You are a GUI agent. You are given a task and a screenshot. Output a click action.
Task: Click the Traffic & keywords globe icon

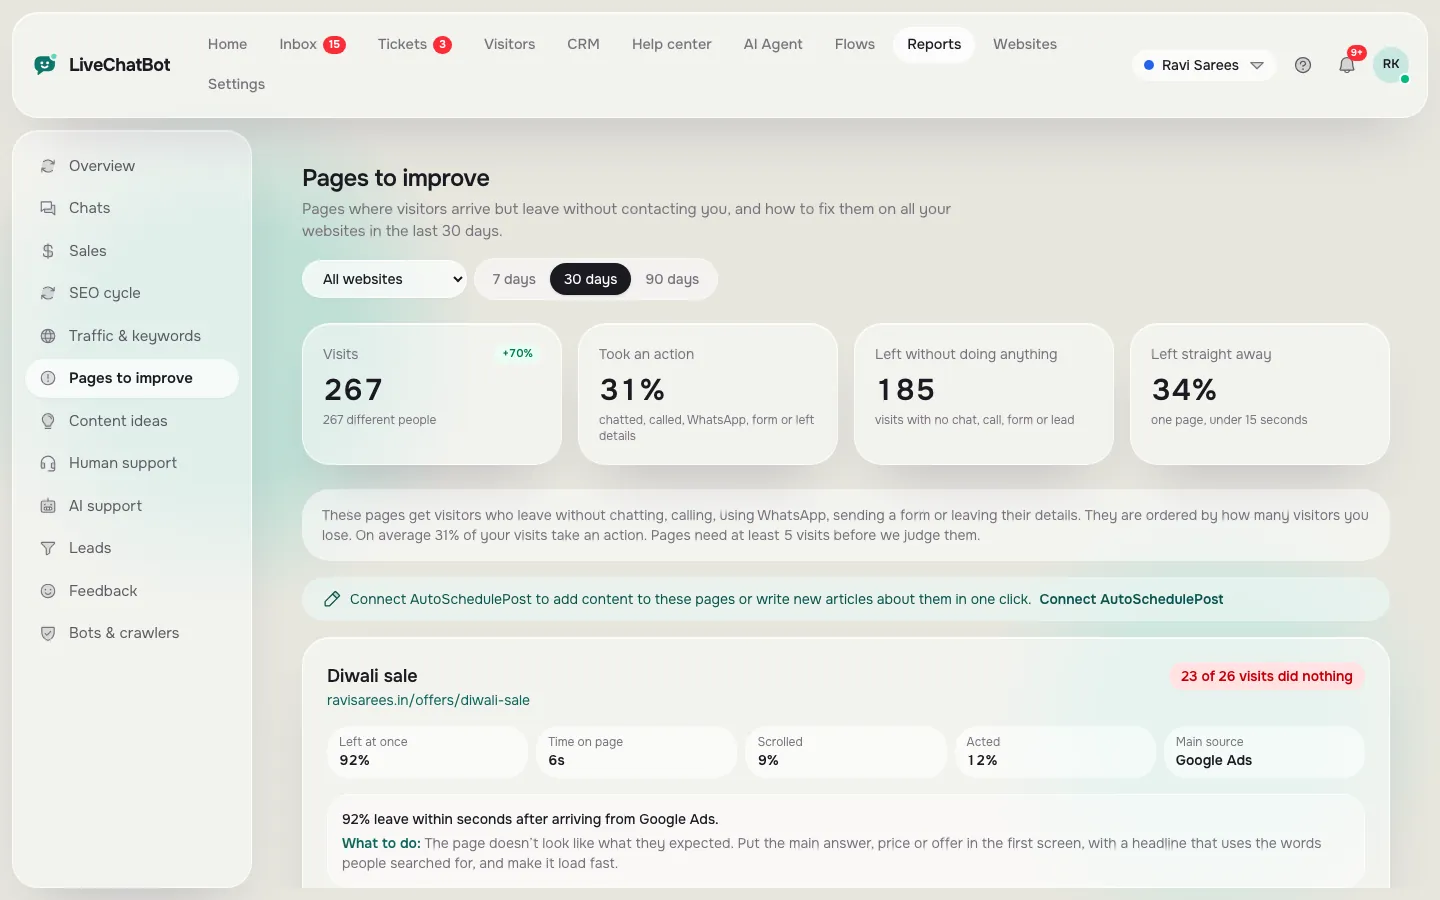pyautogui.click(x=48, y=336)
